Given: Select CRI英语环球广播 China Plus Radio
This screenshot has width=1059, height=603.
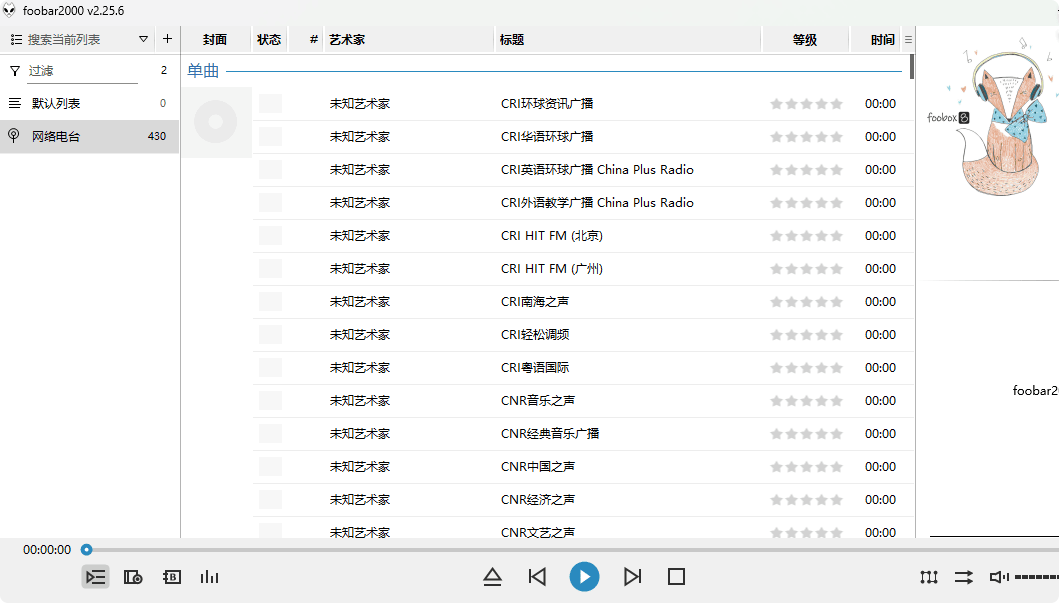Looking at the screenshot, I should coord(584,170).
